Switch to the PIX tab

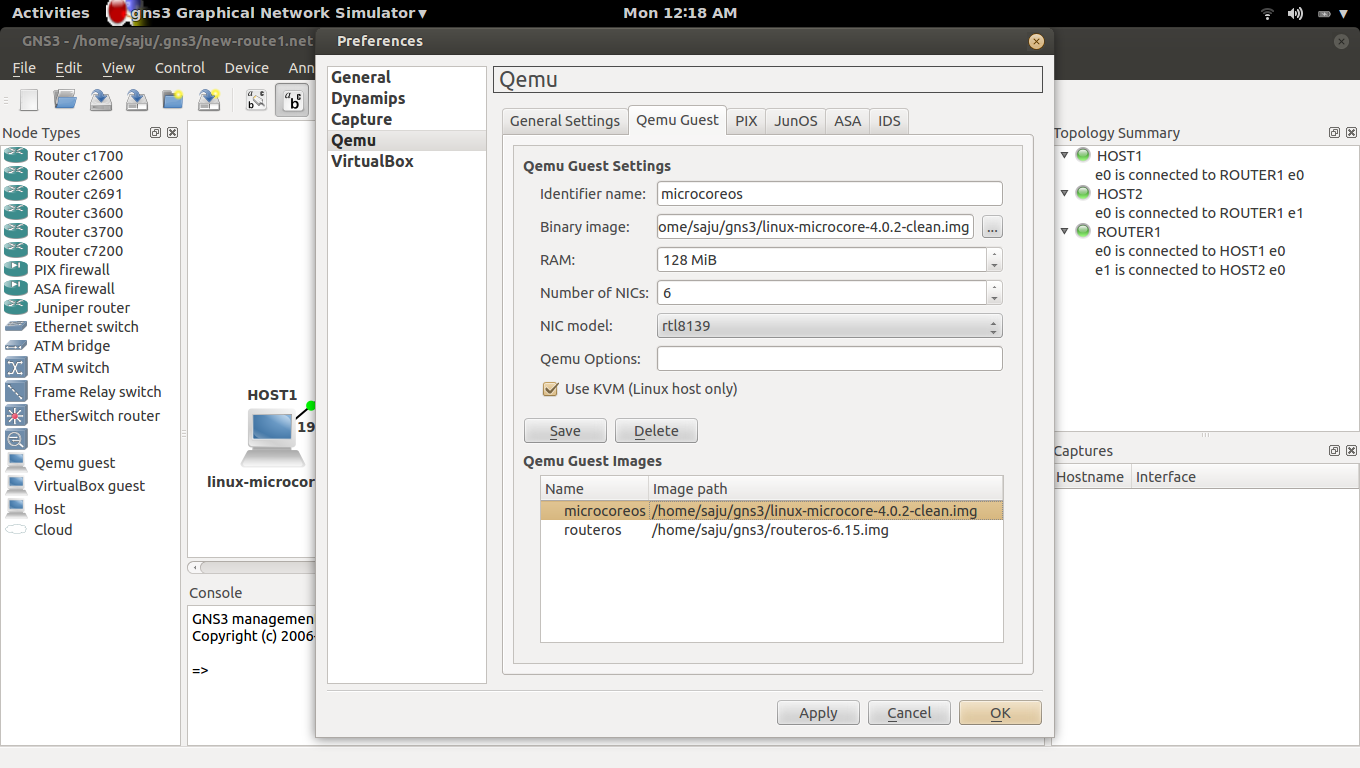[x=746, y=121]
